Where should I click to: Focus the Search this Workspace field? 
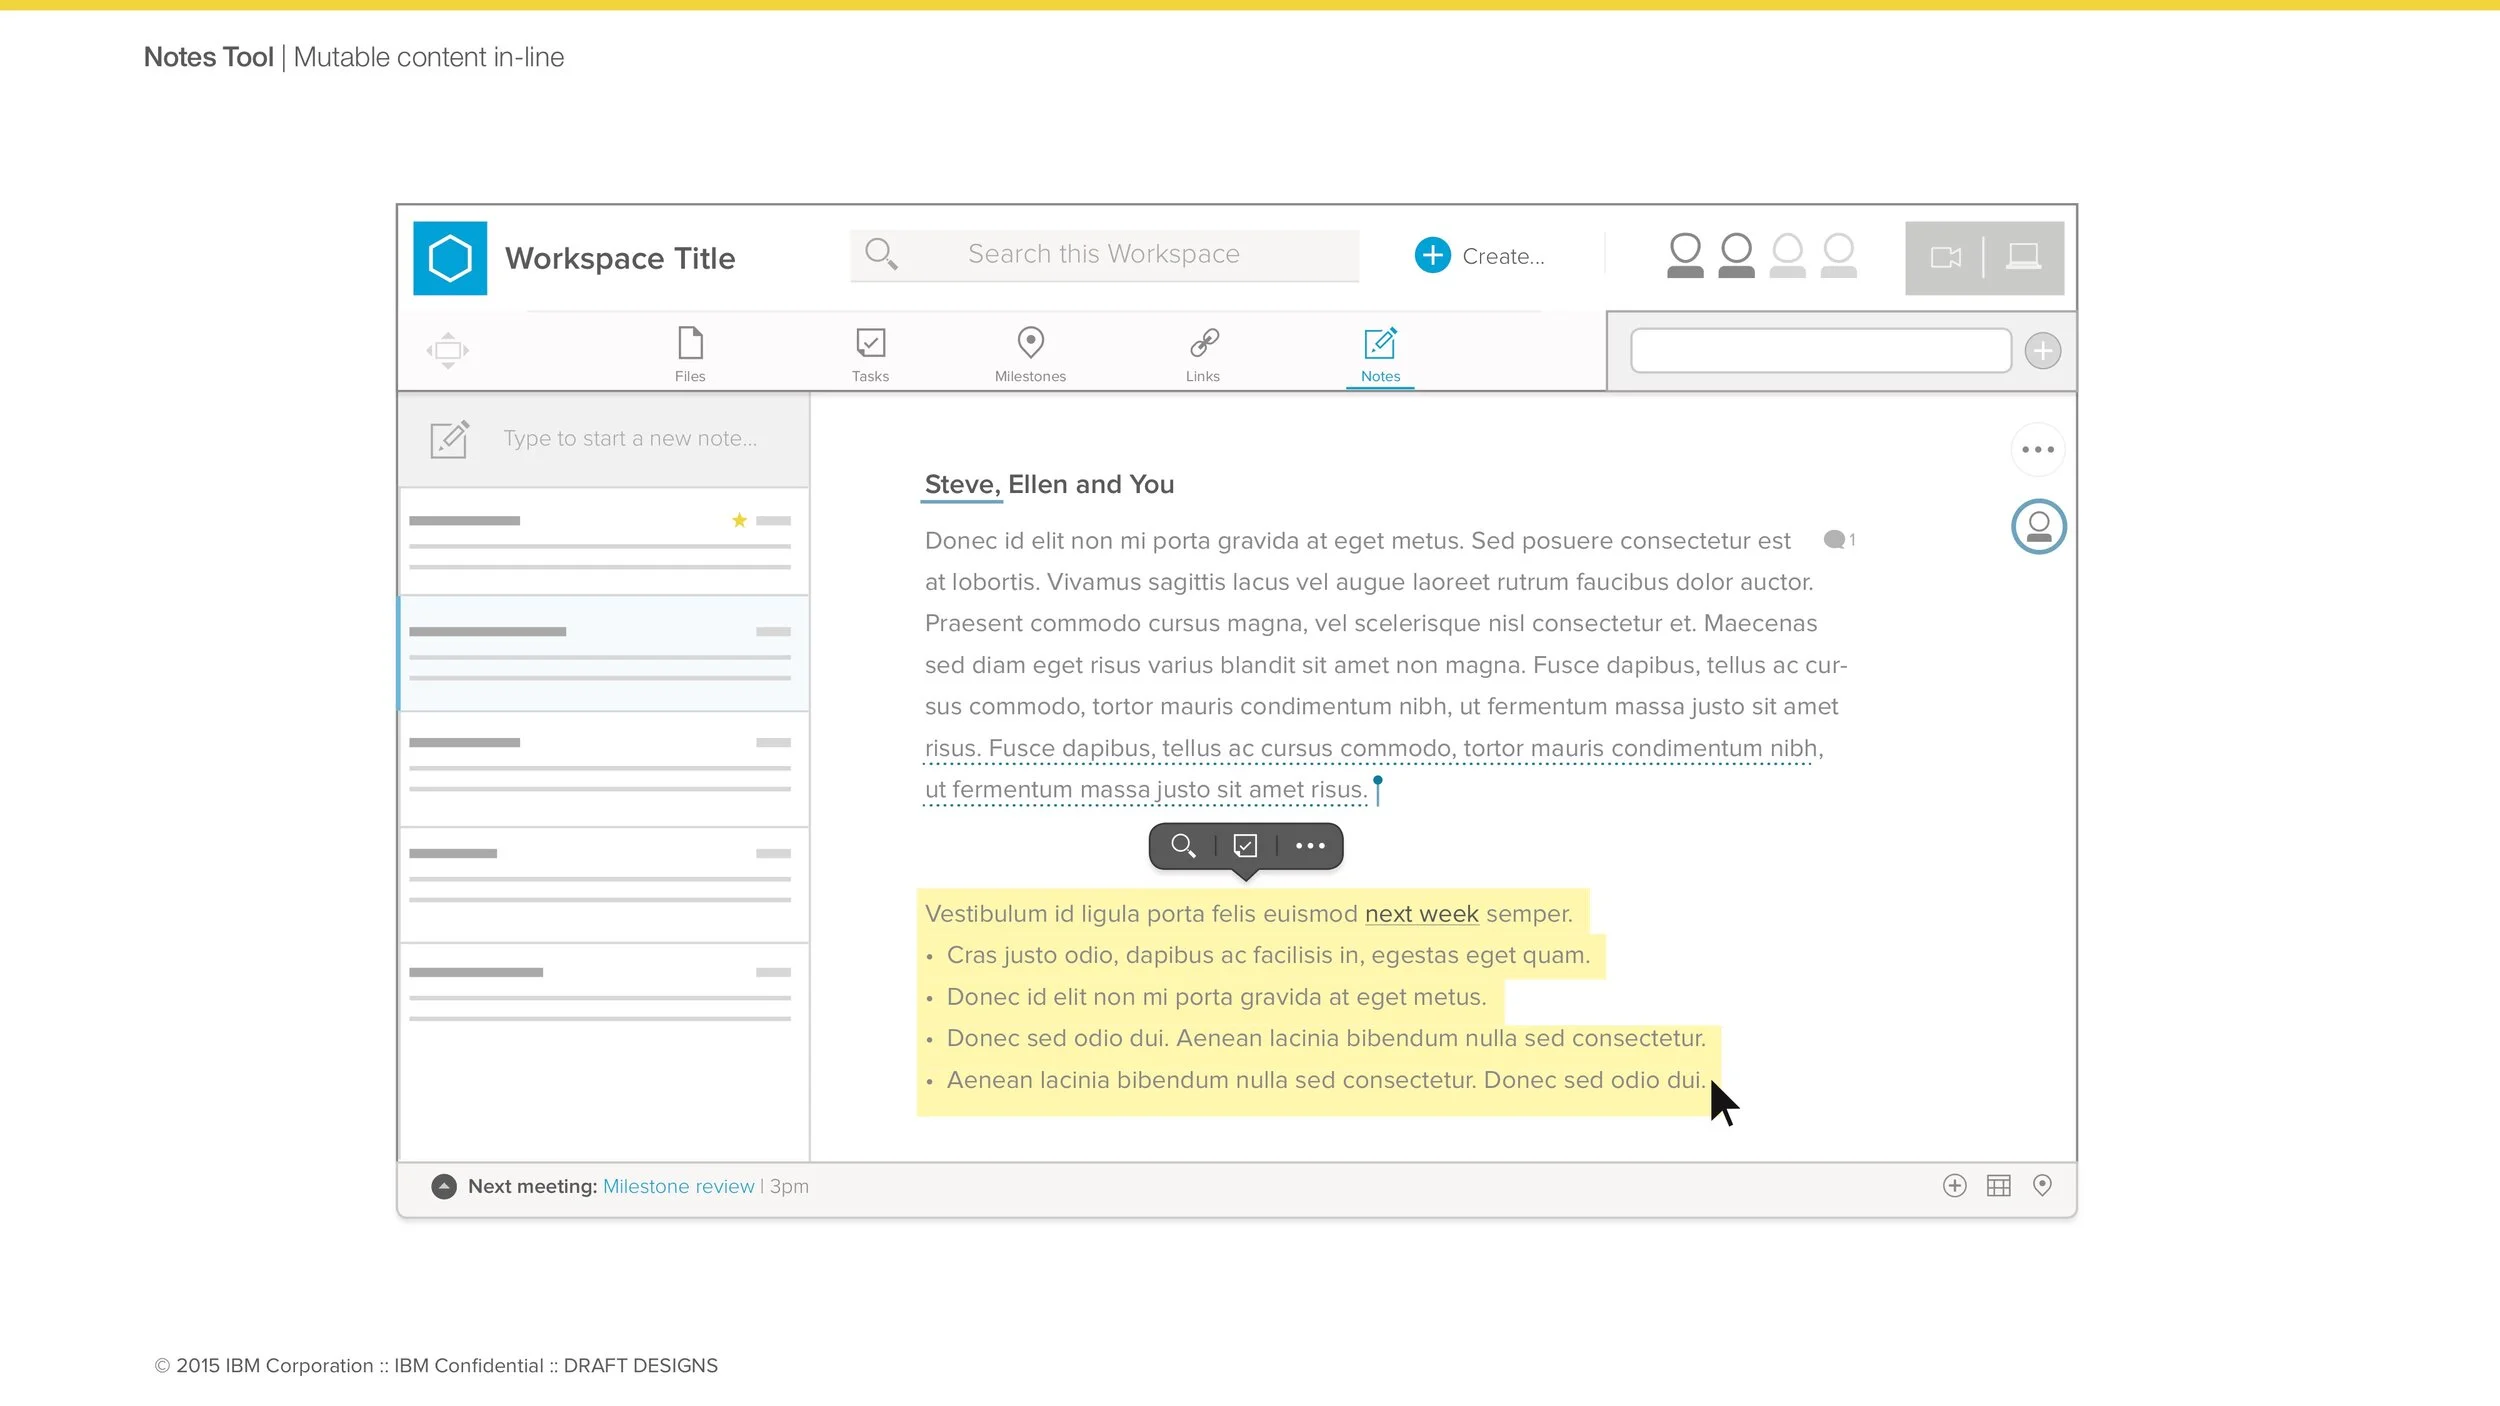pos(1104,255)
